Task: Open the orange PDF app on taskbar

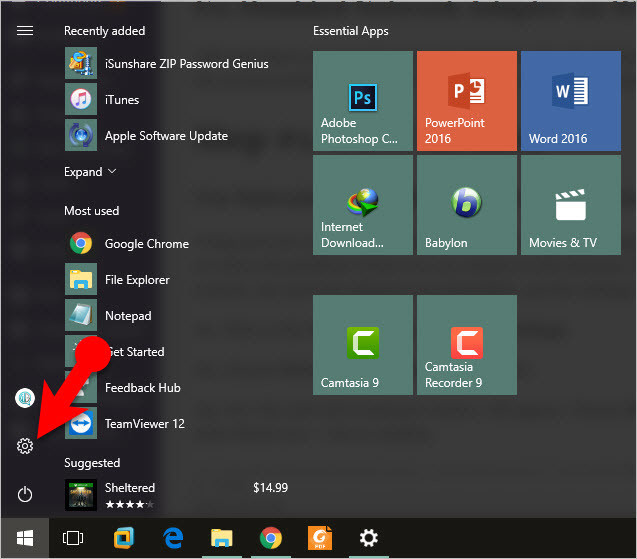Action: point(320,538)
